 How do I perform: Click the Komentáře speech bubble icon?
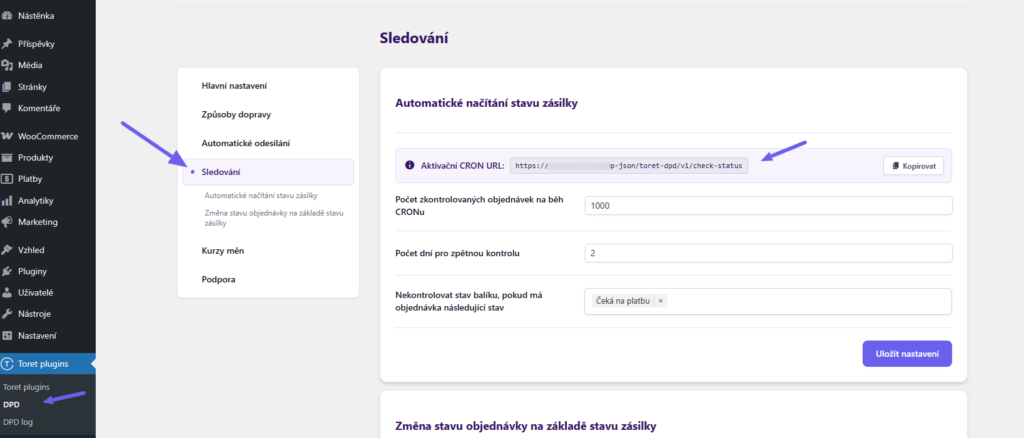tap(7, 108)
